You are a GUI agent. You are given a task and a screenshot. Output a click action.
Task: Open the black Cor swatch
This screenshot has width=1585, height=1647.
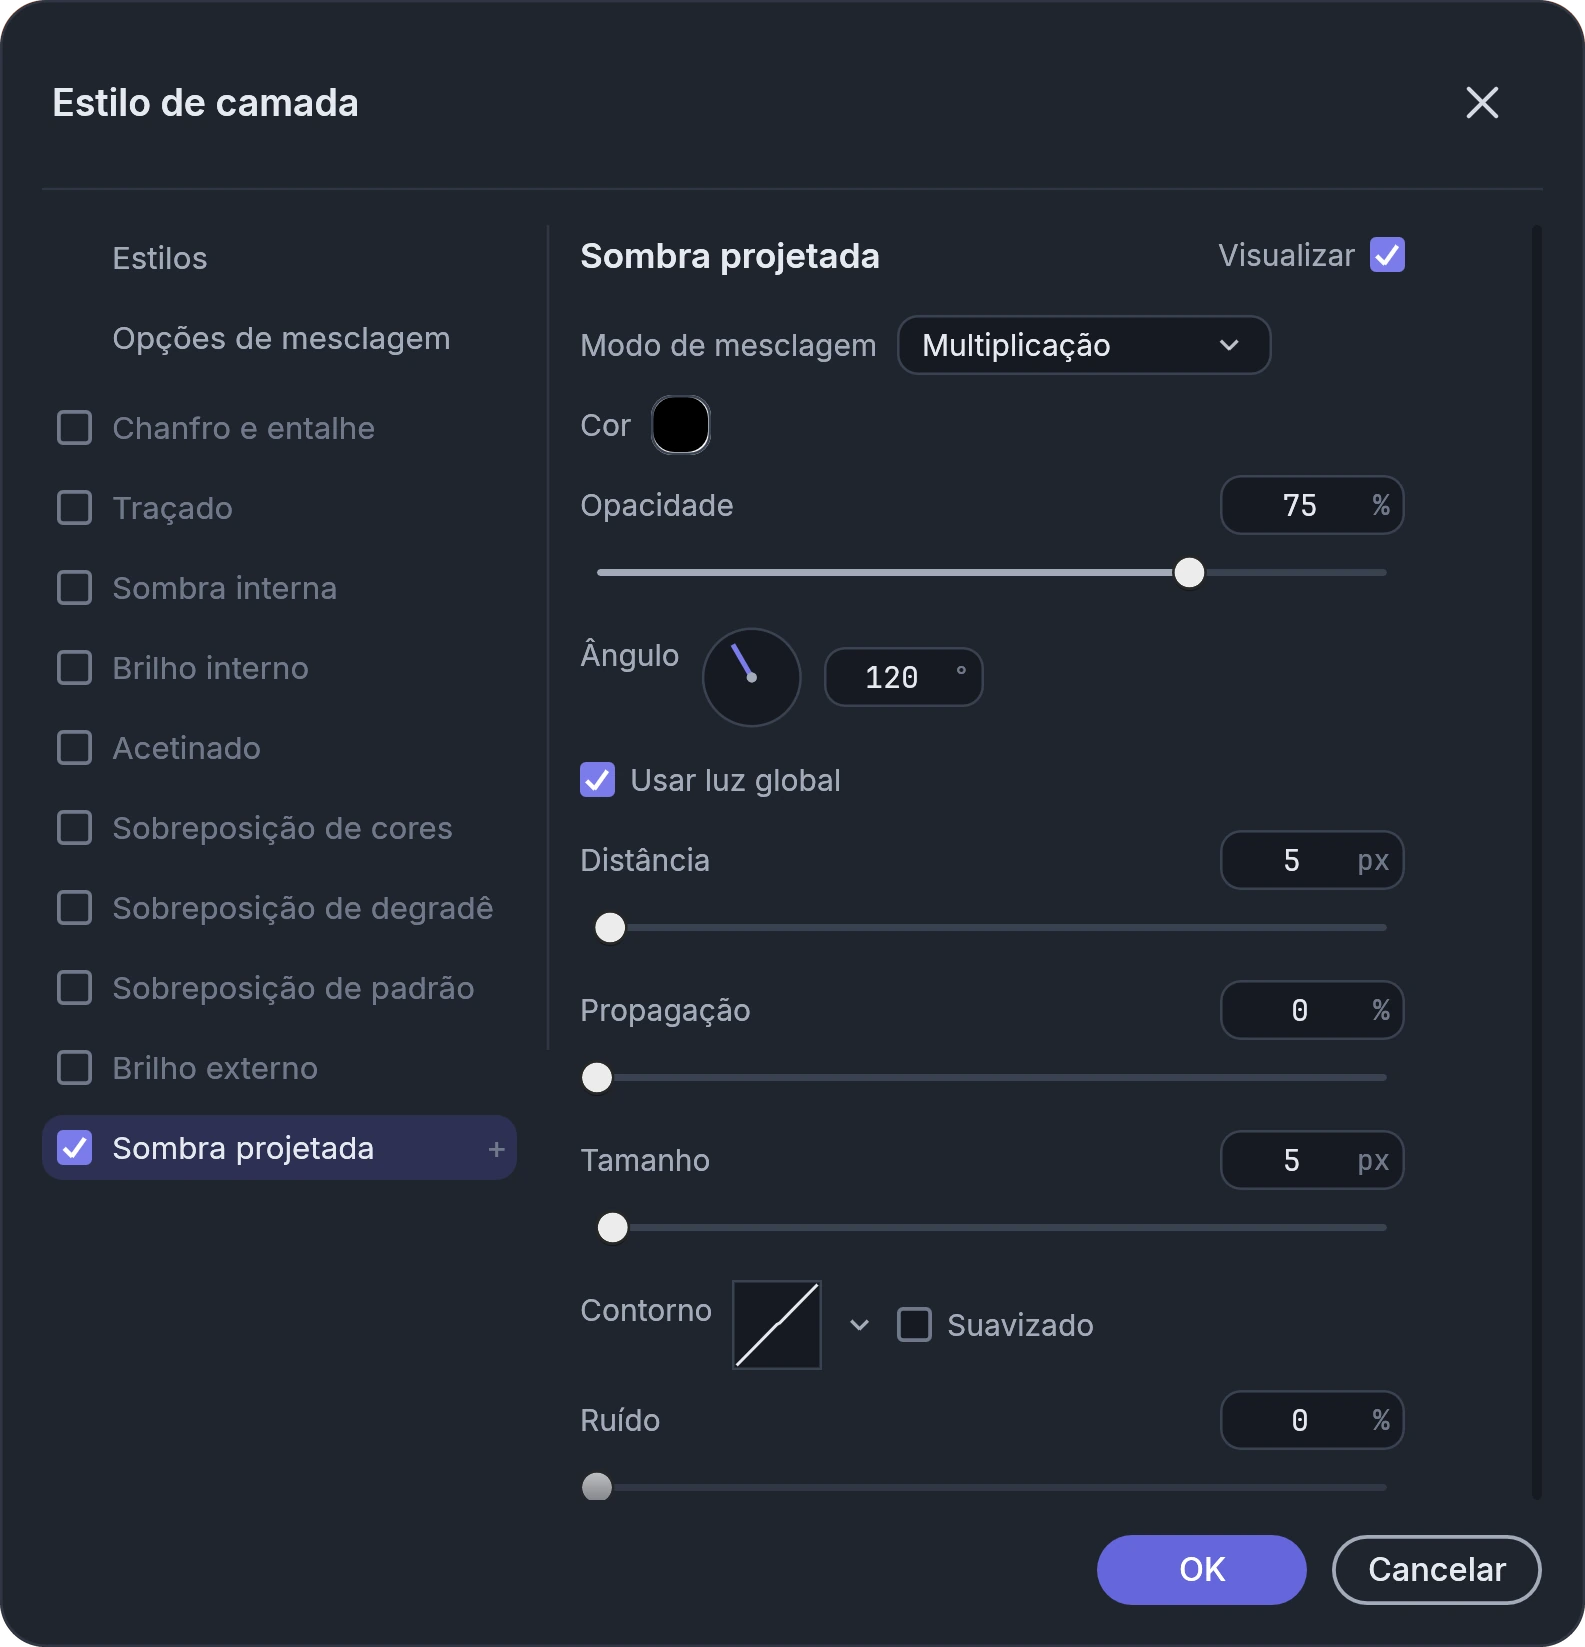(x=681, y=425)
